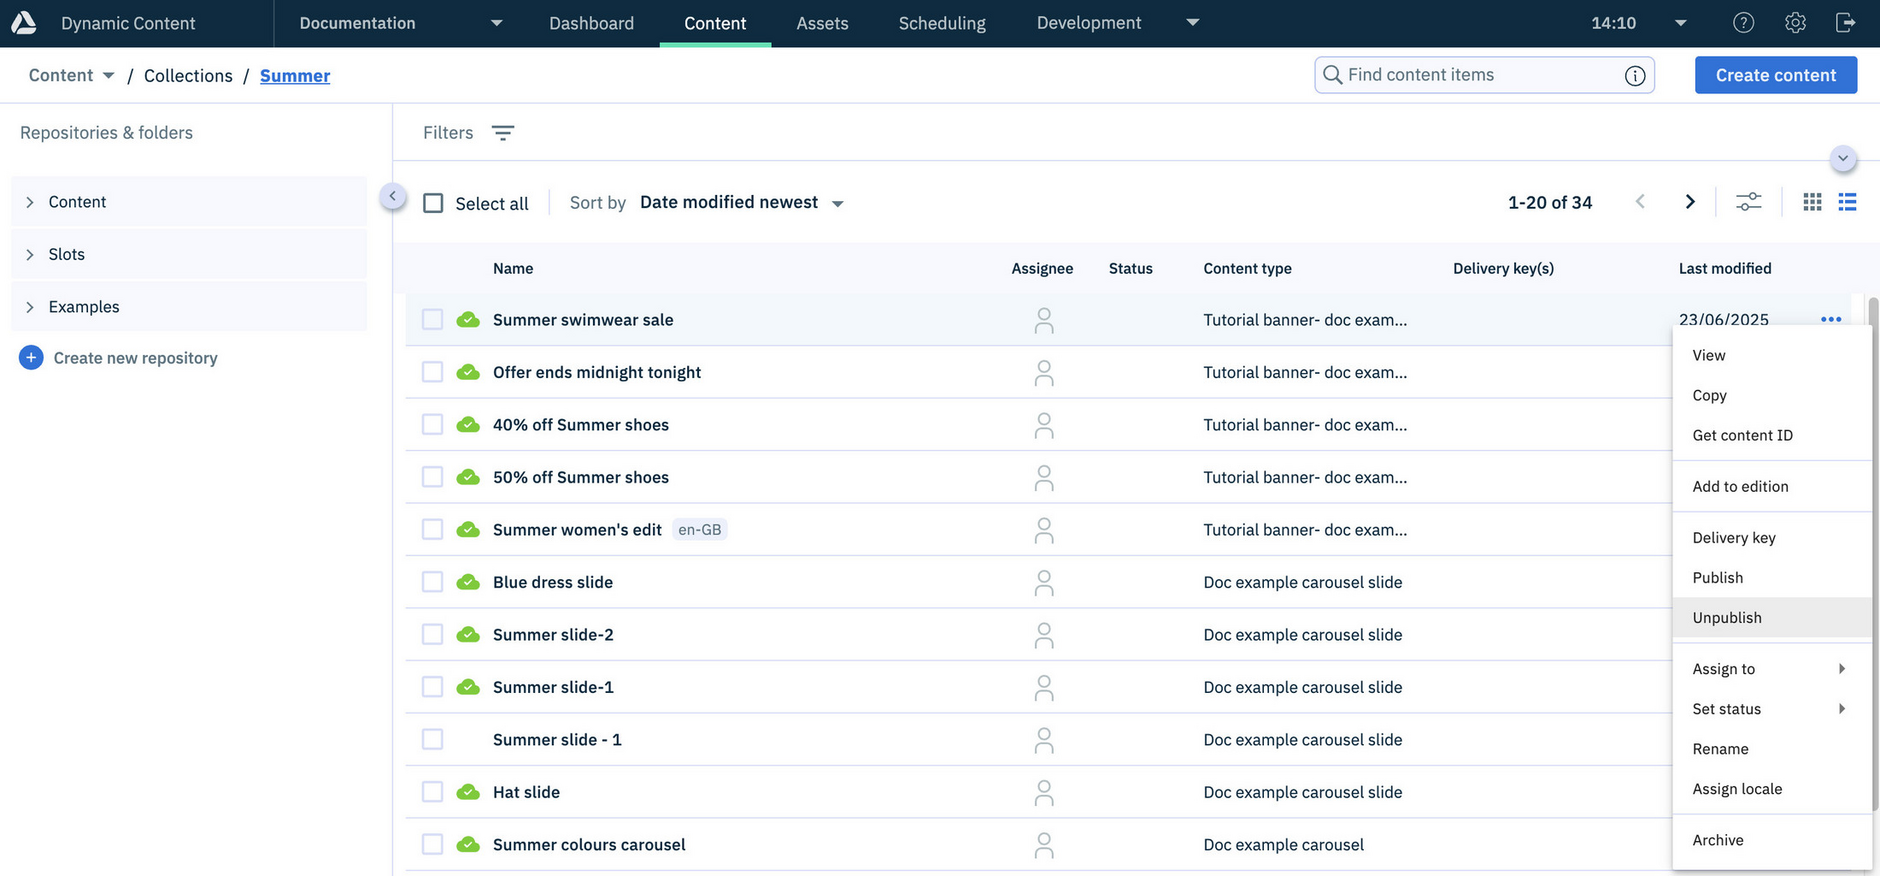Click the log out icon

point(1846,23)
